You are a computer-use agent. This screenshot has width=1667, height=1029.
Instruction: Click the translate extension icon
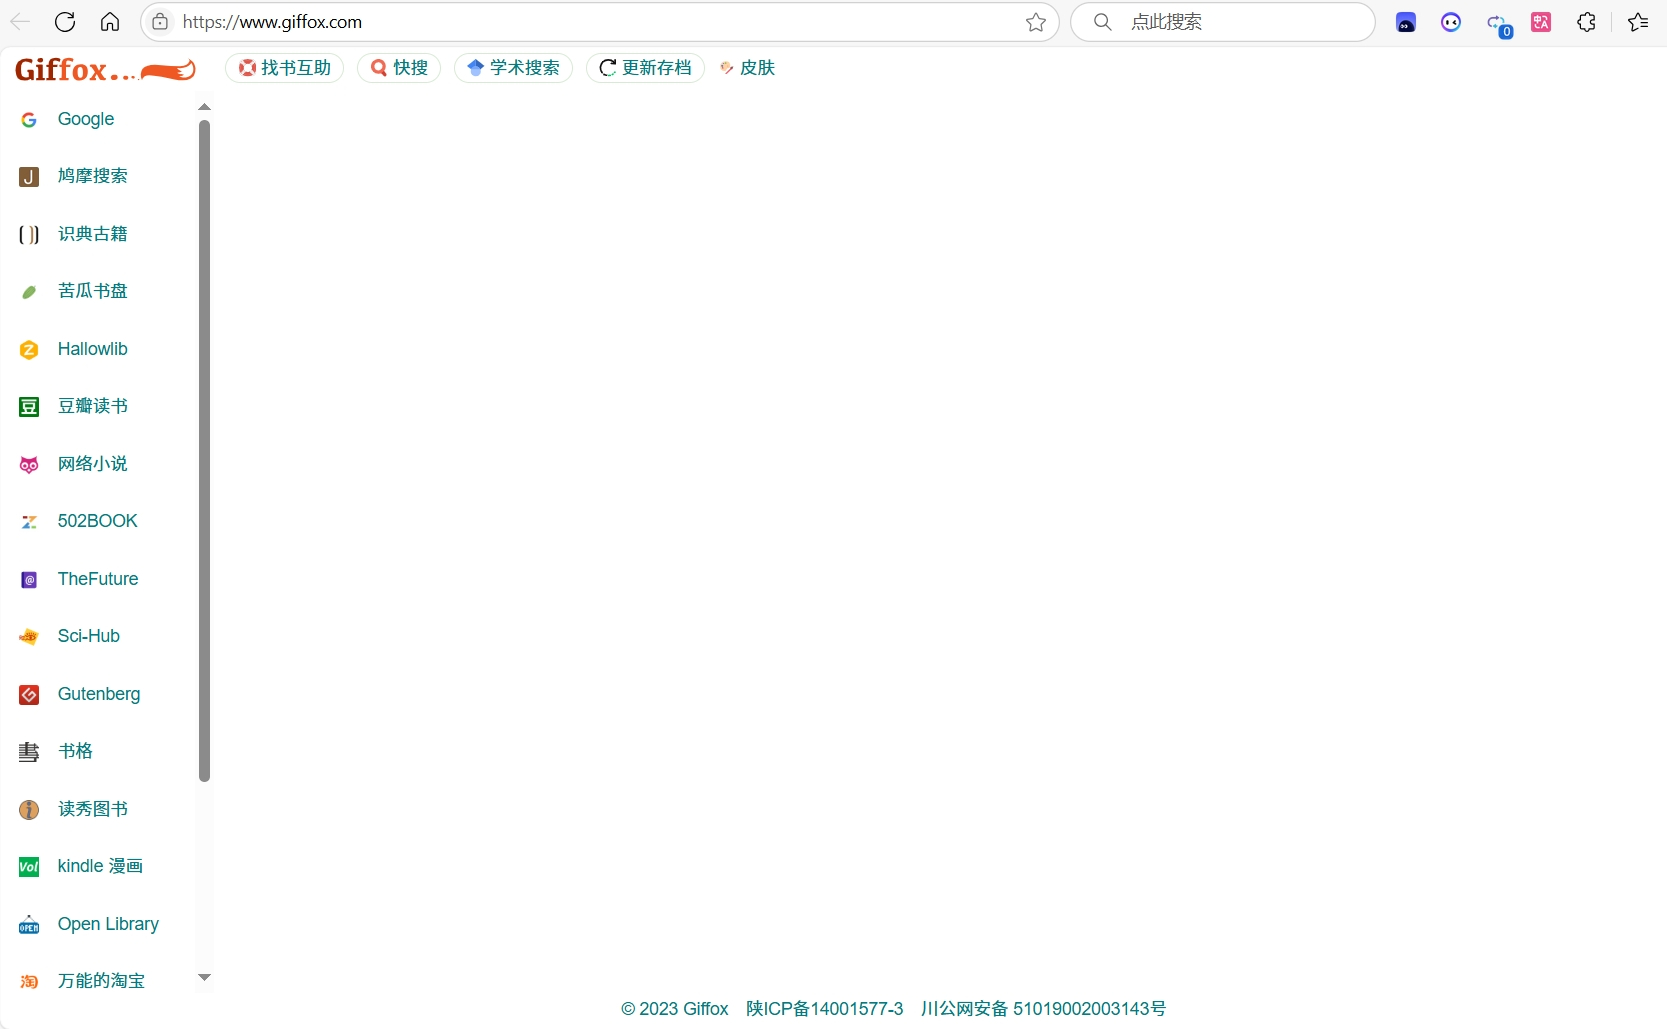pyautogui.click(x=1541, y=22)
